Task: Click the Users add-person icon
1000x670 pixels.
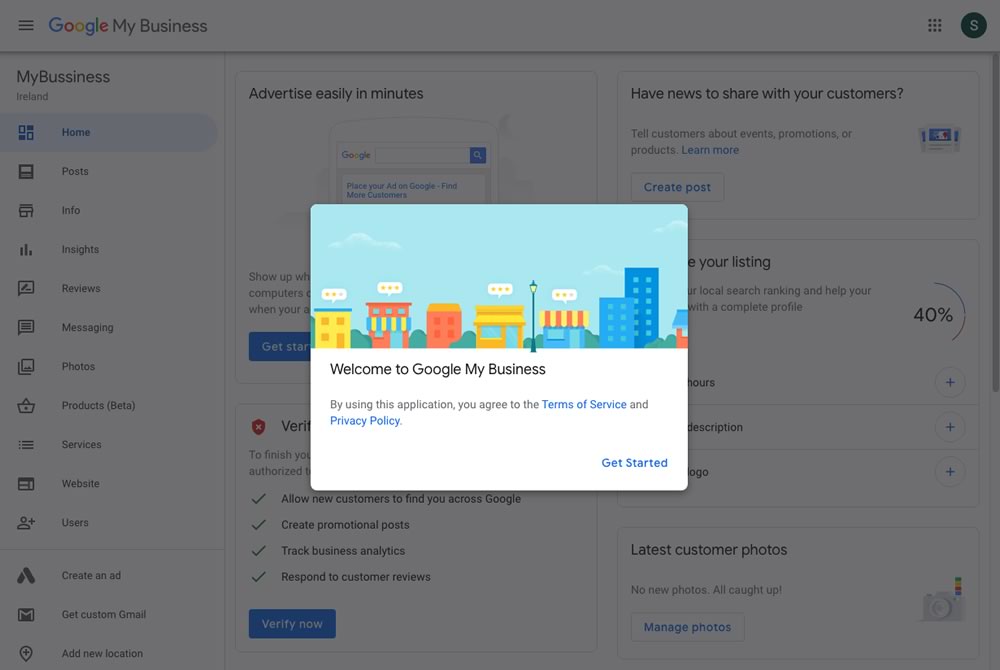Action: pyautogui.click(x=26, y=523)
